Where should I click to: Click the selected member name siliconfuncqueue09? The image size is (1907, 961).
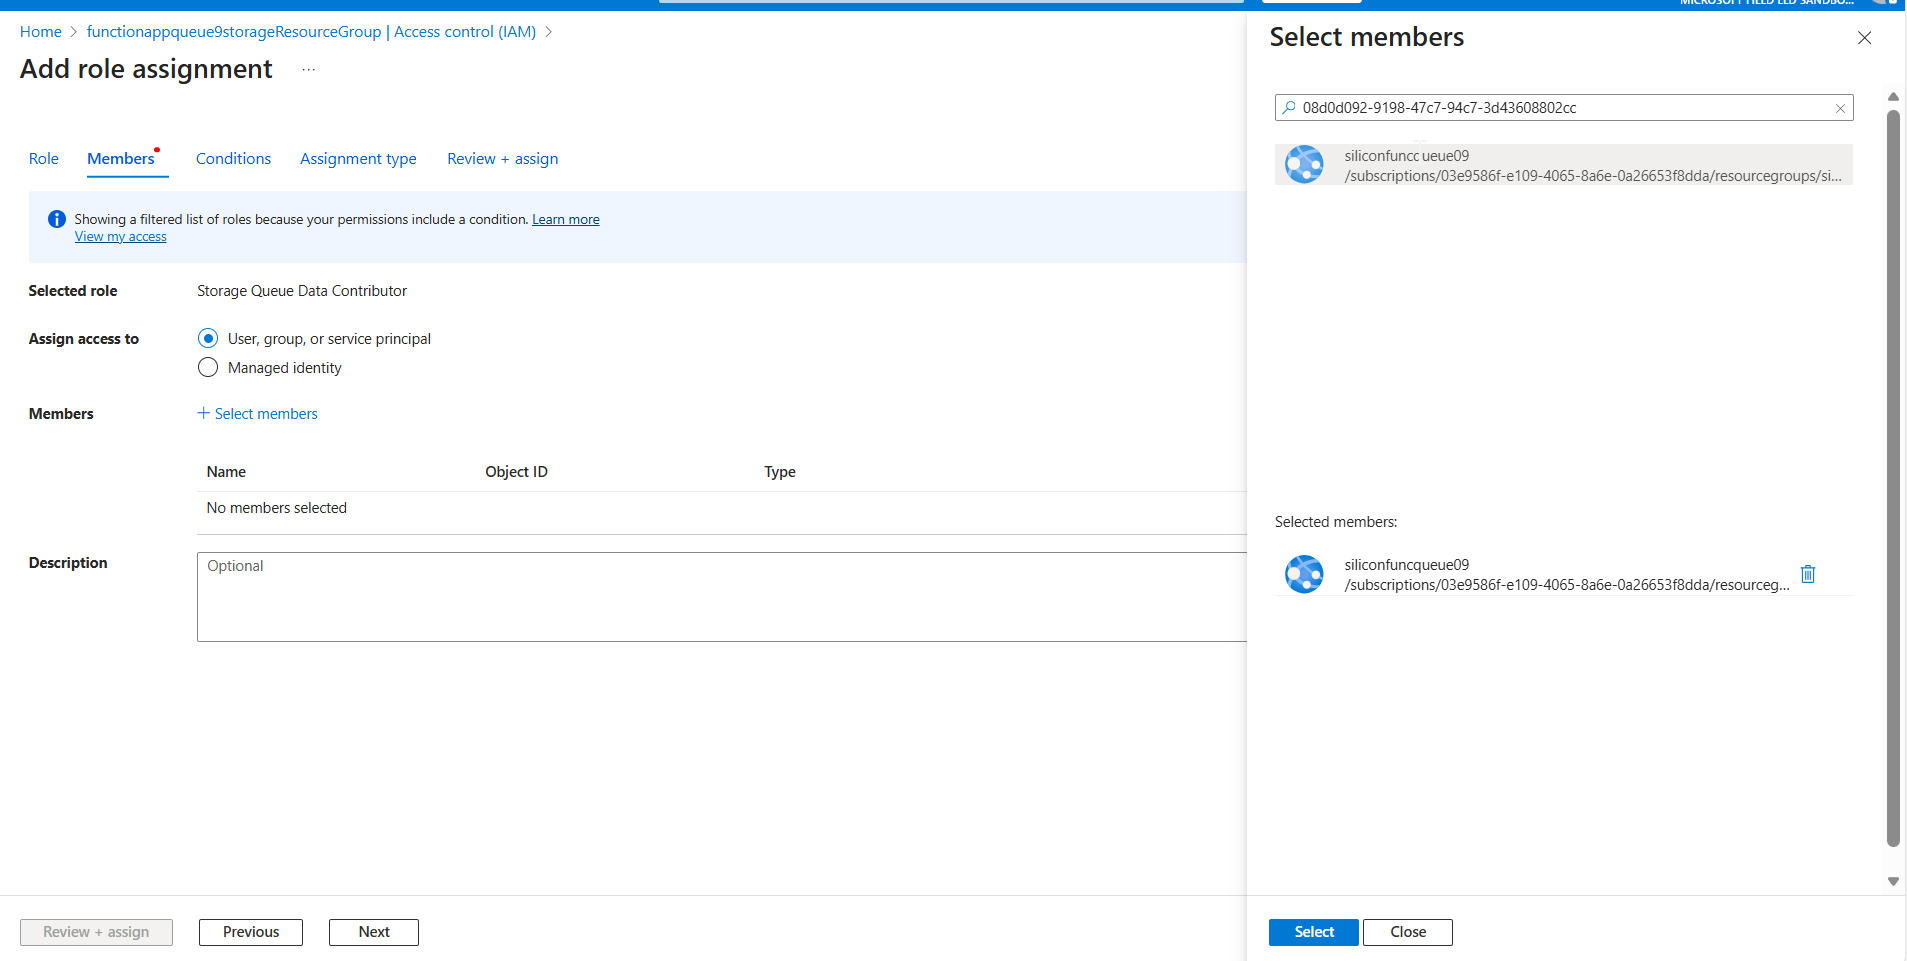click(1407, 565)
